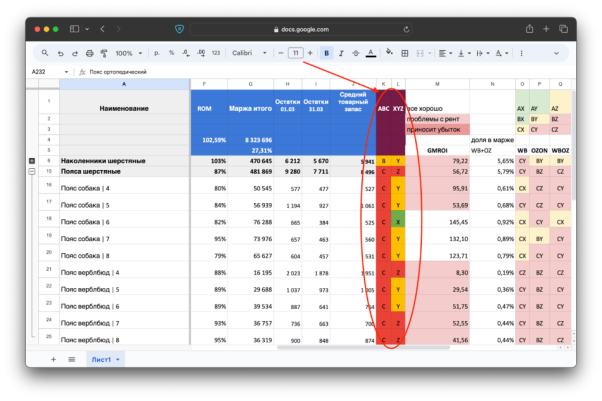Open text rotation dropdown
The image size is (602, 401).
click(x=501, y=53)
